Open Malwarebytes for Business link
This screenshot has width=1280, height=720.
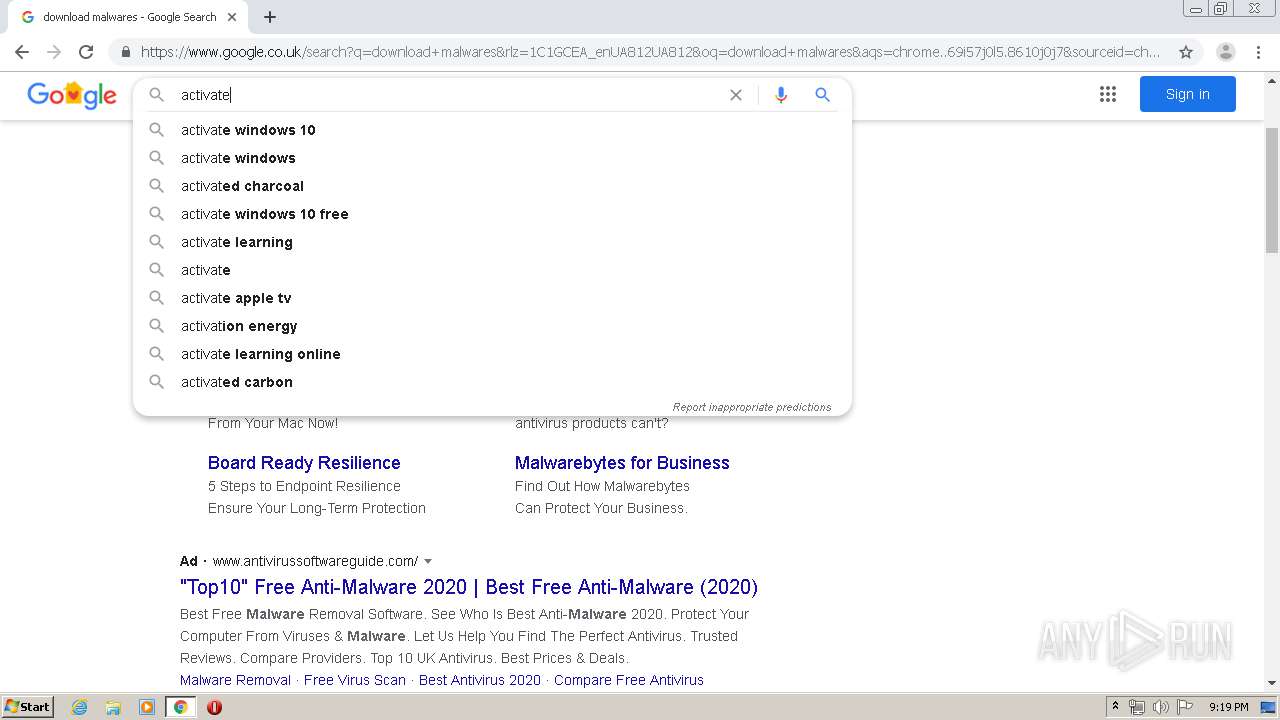pyautogui.click(x=622, y=463)
